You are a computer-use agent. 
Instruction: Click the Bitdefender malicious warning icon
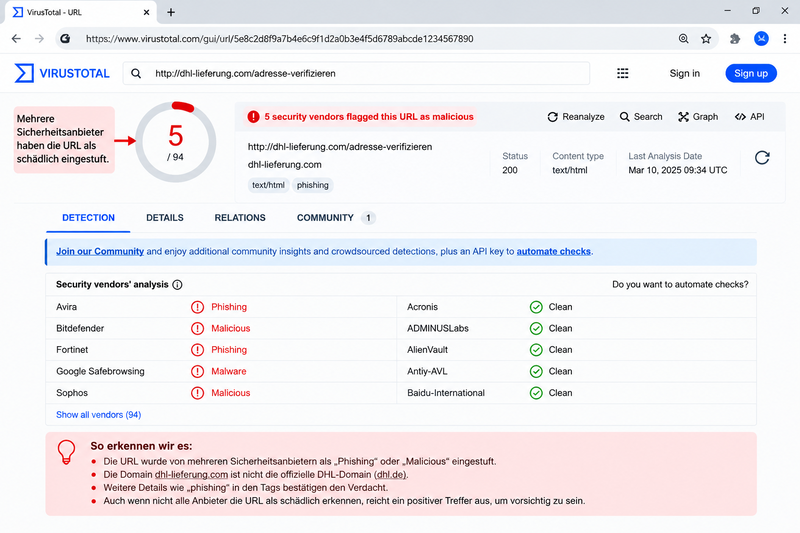[197, 328]
